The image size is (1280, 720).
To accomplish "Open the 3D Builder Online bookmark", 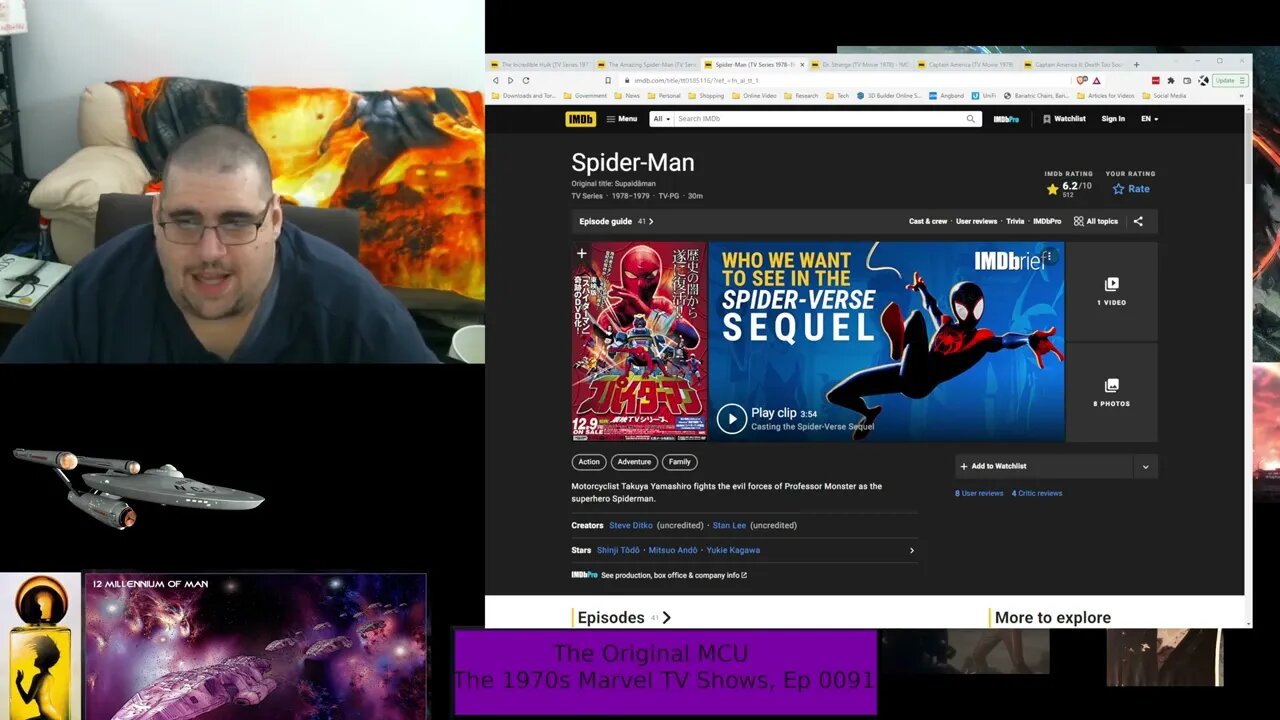I will (x=890, y=96).
